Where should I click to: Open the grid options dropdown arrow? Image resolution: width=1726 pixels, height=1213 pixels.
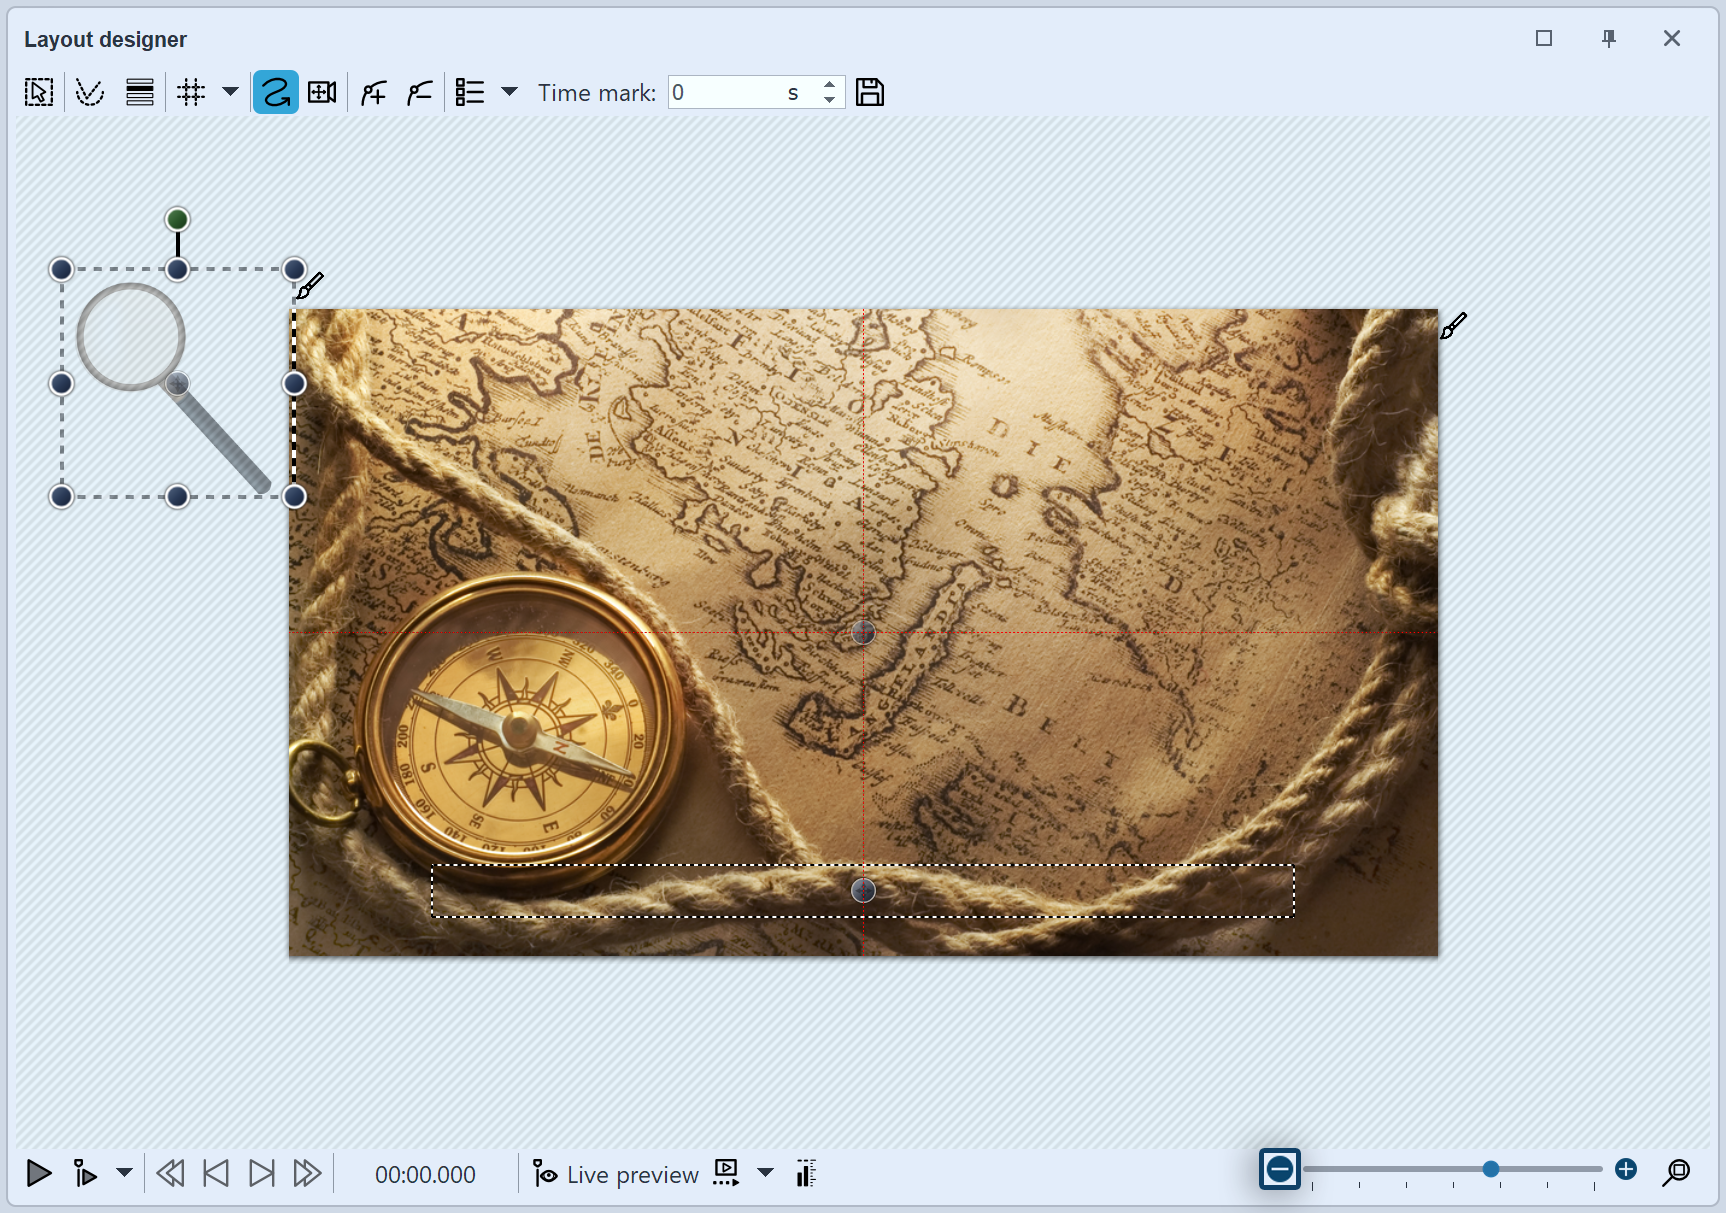coord(230,92)
